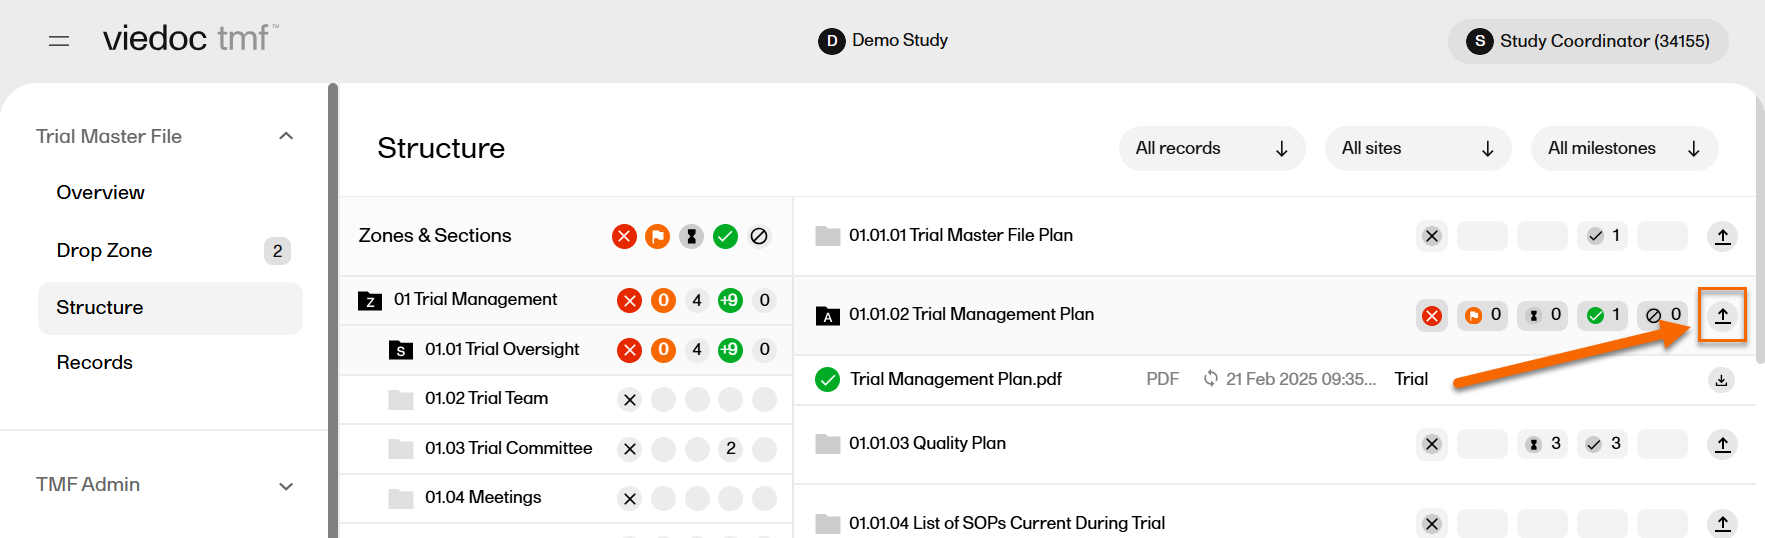Click the hourglass pending icon in Zones header
1765x538 pixels.
pyautogui.click(x=691, y=236)
